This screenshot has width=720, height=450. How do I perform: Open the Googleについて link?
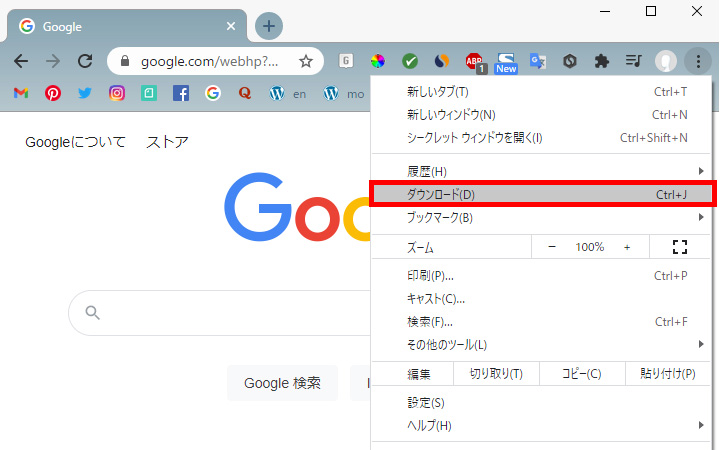[x=75, y=142]
